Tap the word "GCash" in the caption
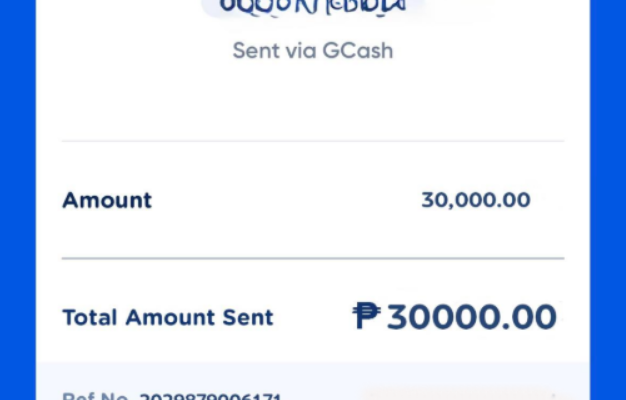Screen dimensions: 626x400 tap(358, 51)
